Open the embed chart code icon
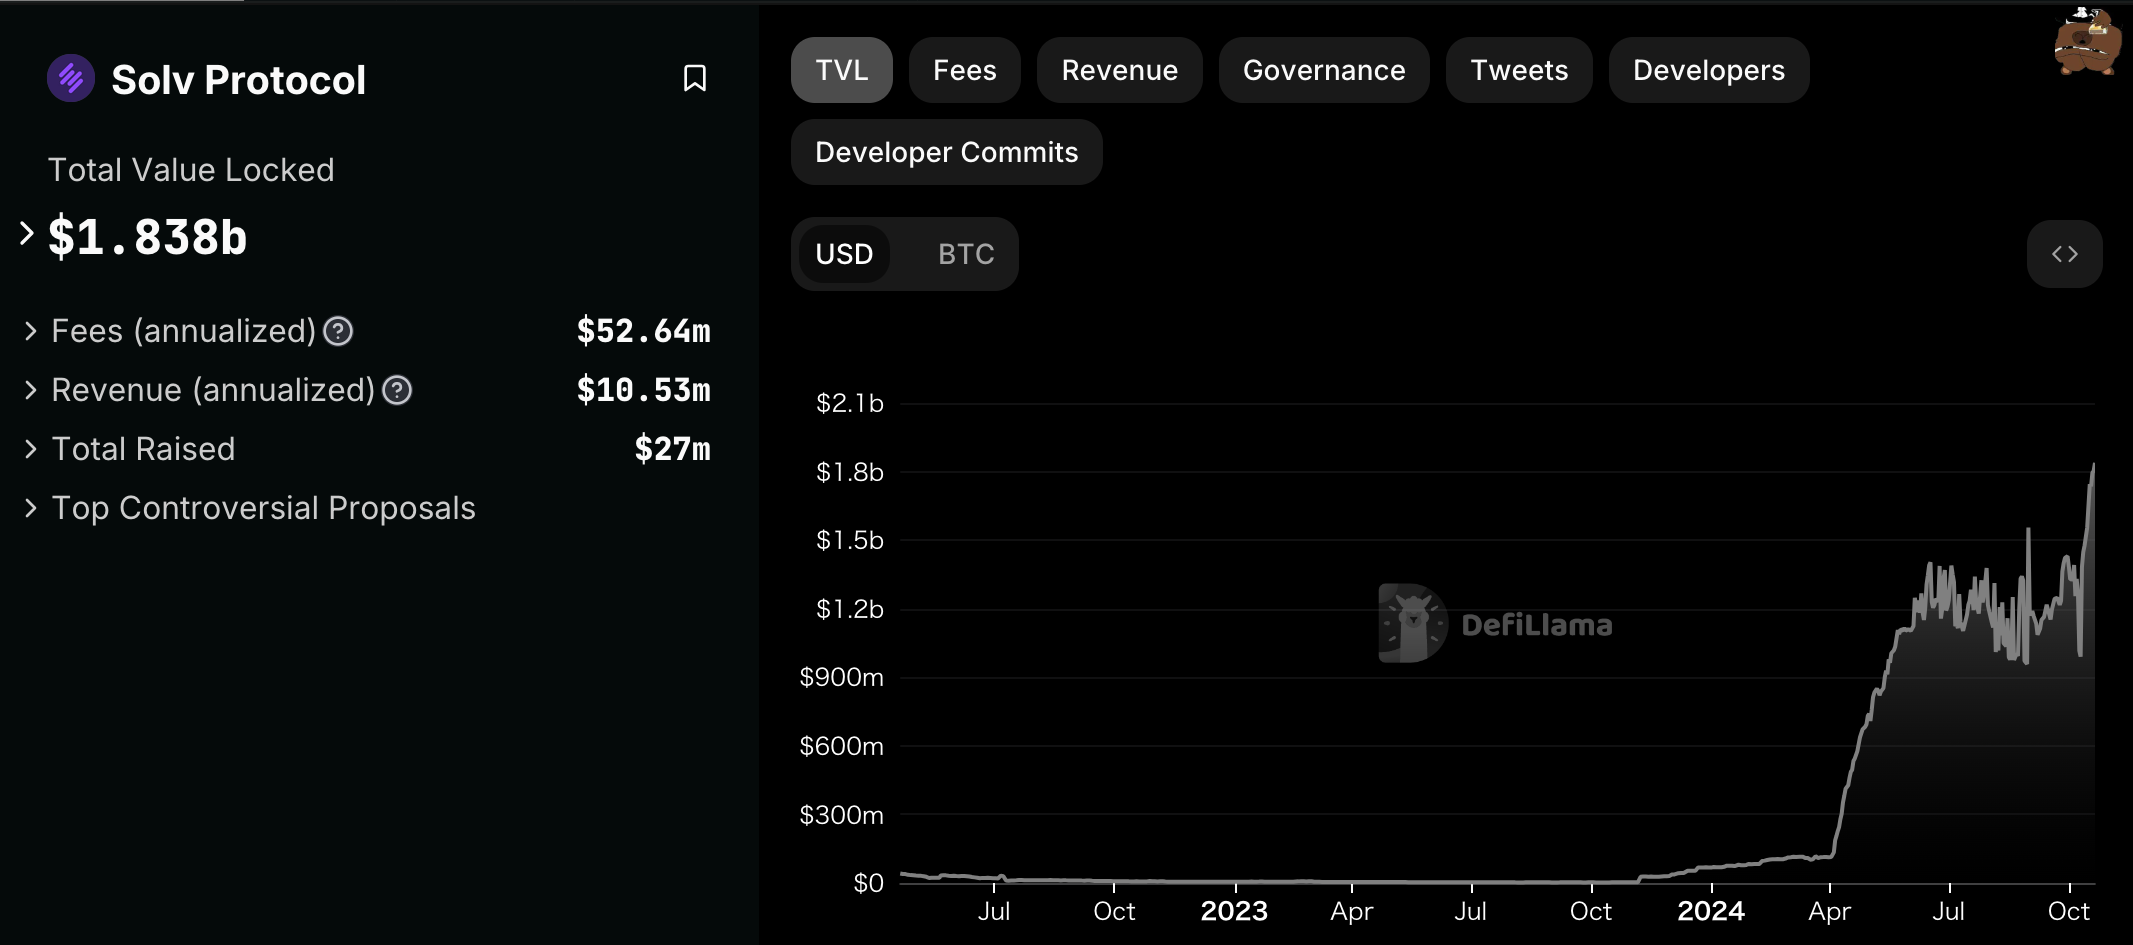The width and height of the screenshot is (2133, 945). pyautogui.click(x=2064, y=254)
